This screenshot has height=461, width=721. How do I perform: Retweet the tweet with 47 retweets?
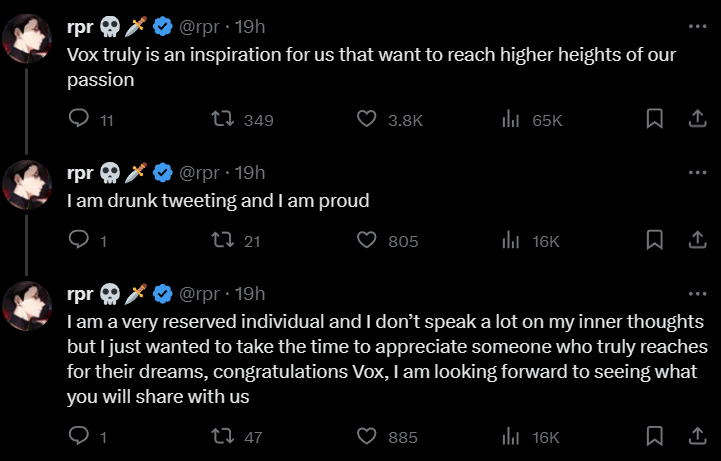point(225,437)
